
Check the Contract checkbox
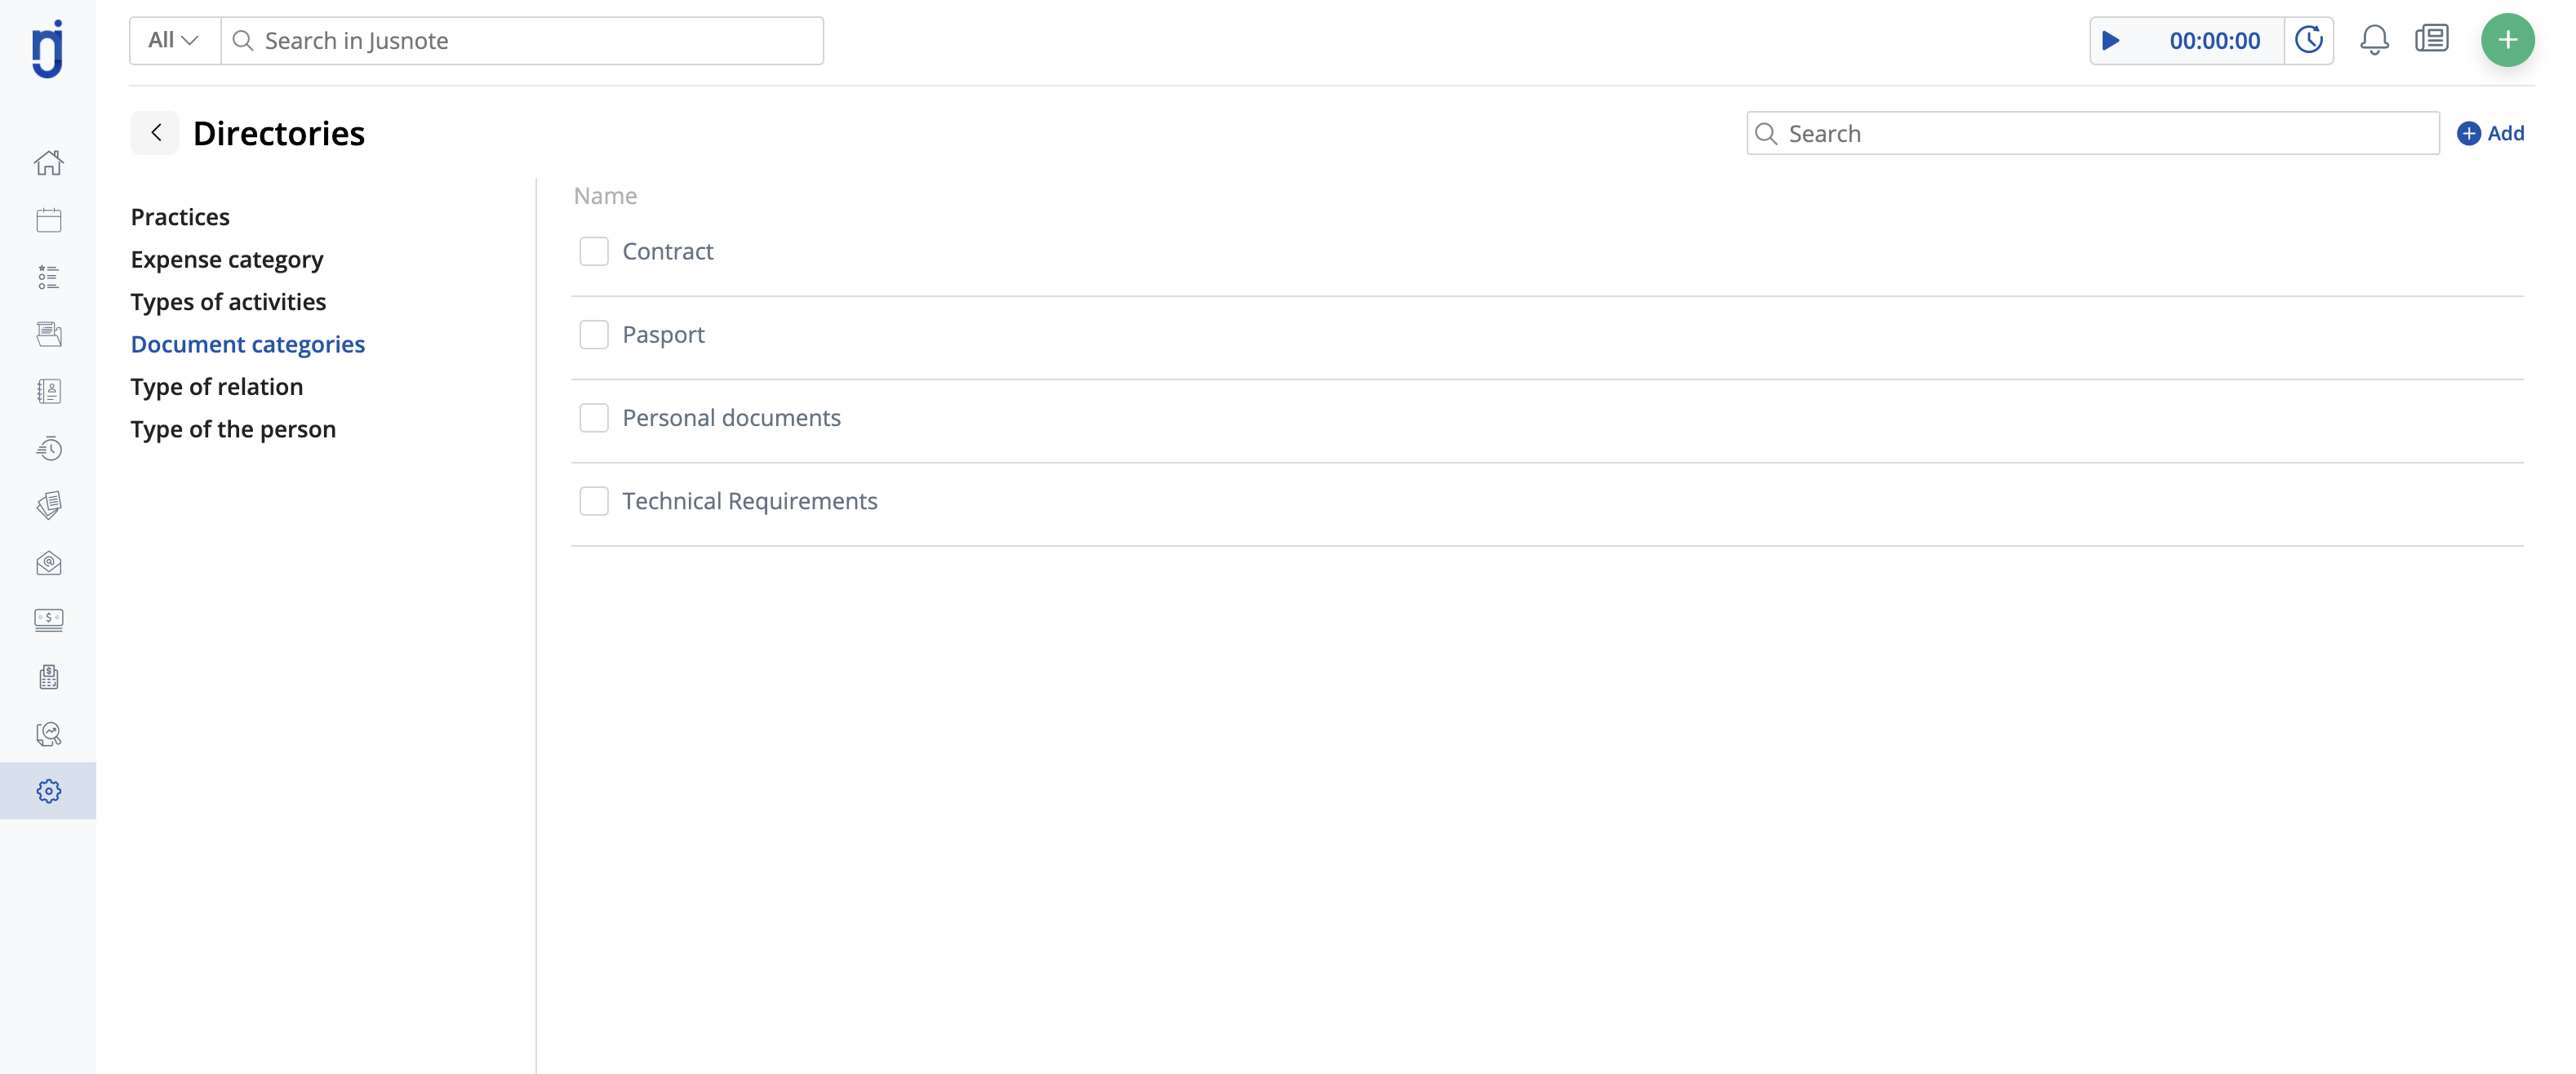594,251
